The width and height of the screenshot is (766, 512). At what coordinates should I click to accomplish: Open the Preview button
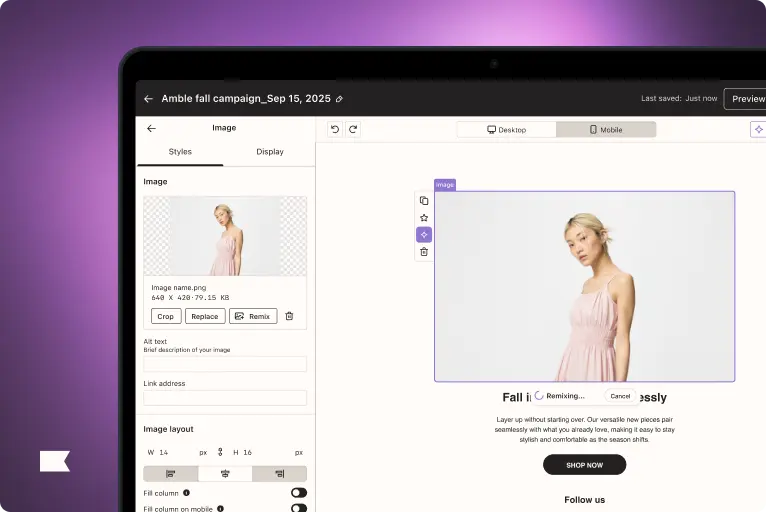coord(746,99)
